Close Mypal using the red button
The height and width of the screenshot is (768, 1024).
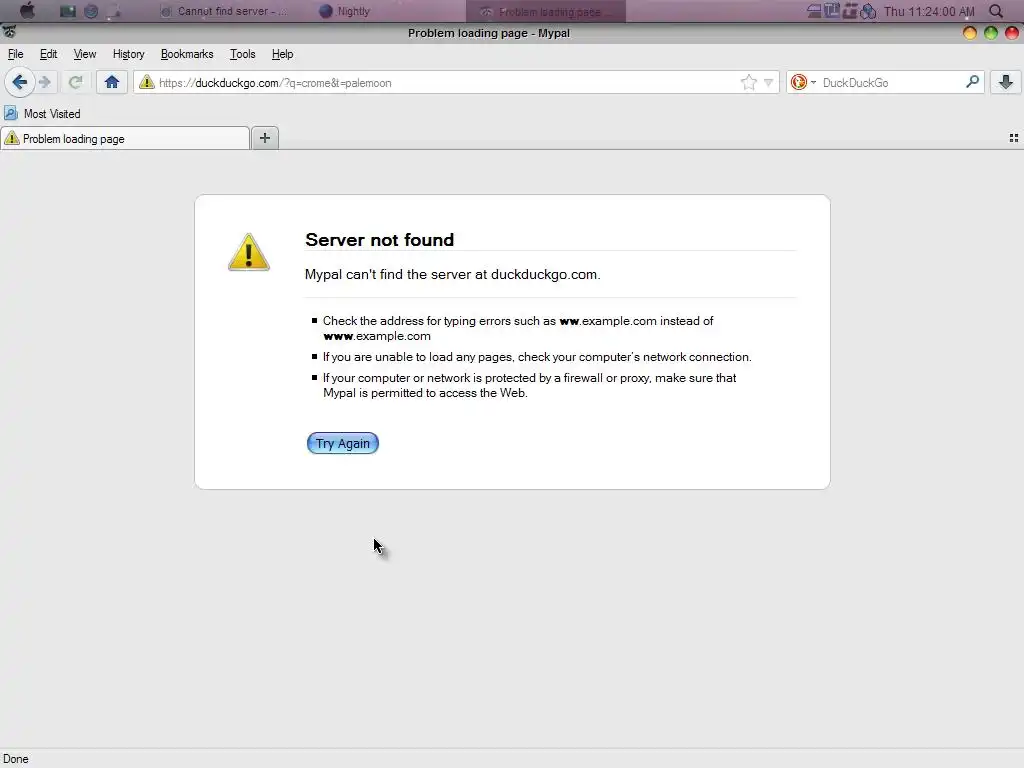[1012, 33]
